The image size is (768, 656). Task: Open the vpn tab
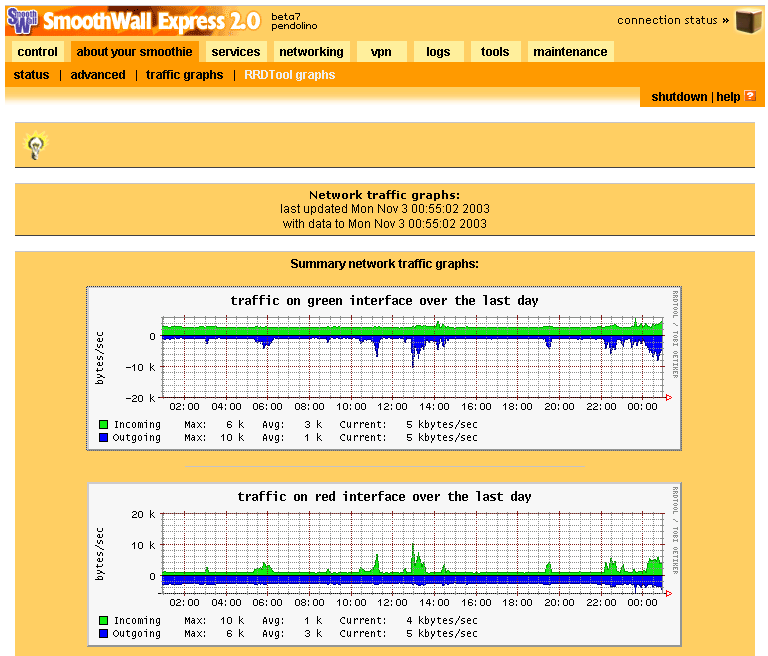[x=381, y=51]
